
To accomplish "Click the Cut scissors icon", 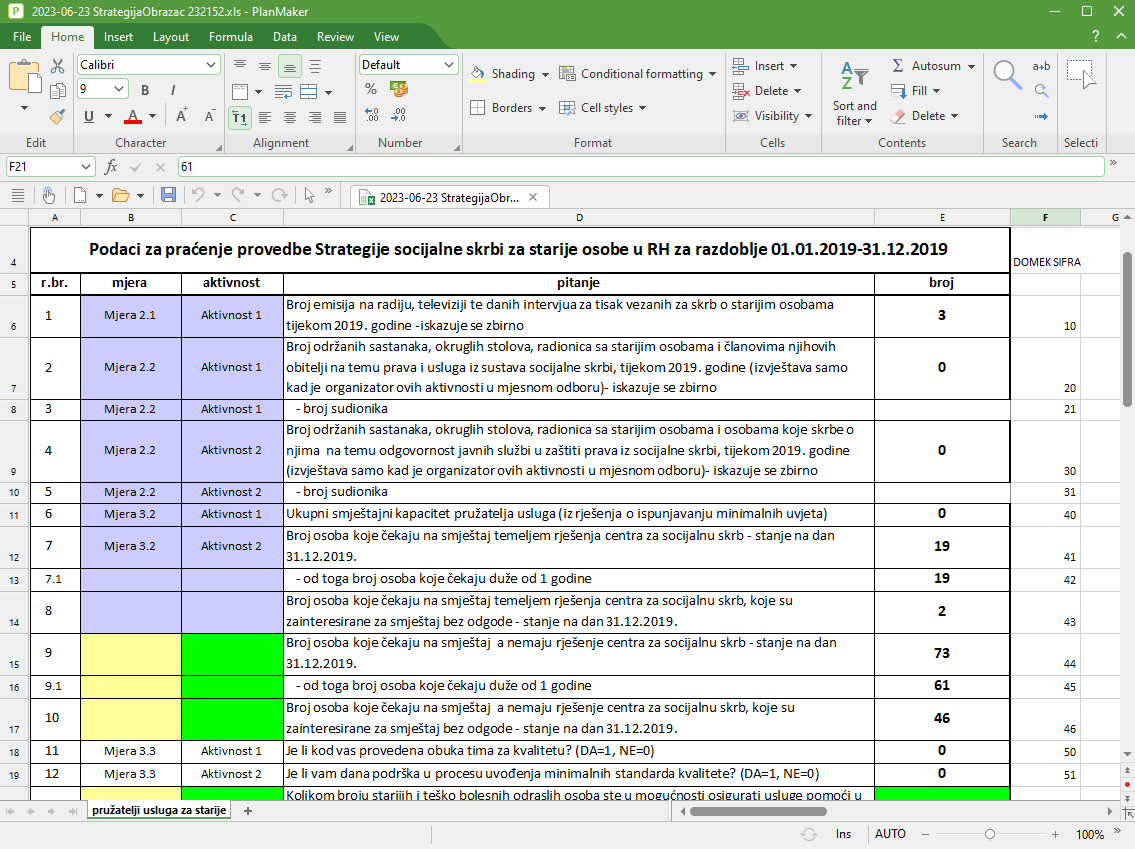I will [58, 66].
